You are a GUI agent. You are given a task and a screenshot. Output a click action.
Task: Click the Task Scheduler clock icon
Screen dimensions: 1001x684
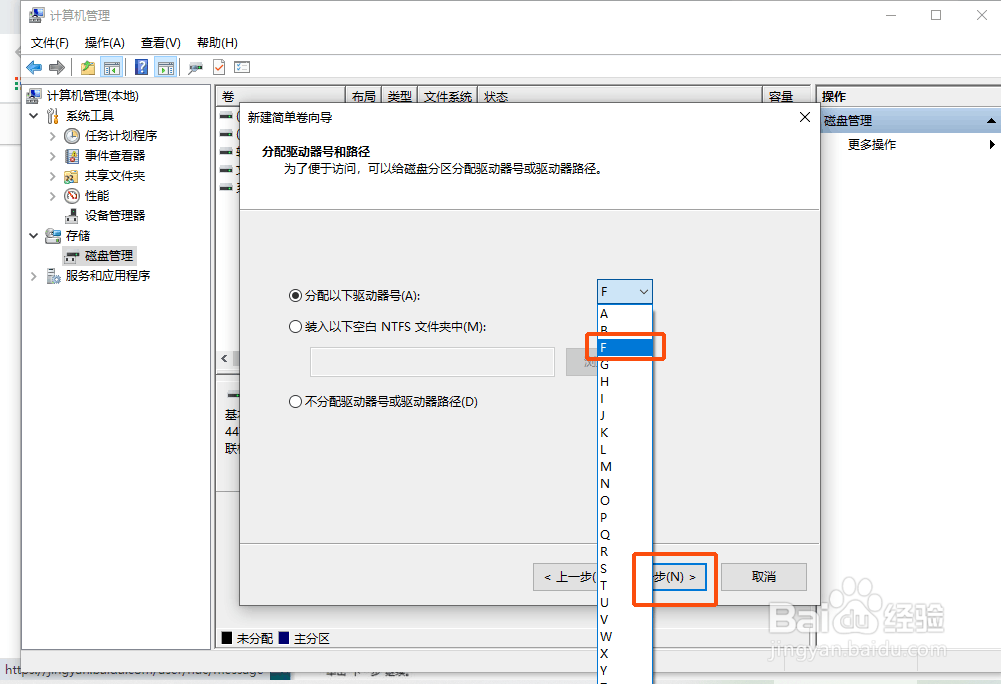click(x=72, y=135)
